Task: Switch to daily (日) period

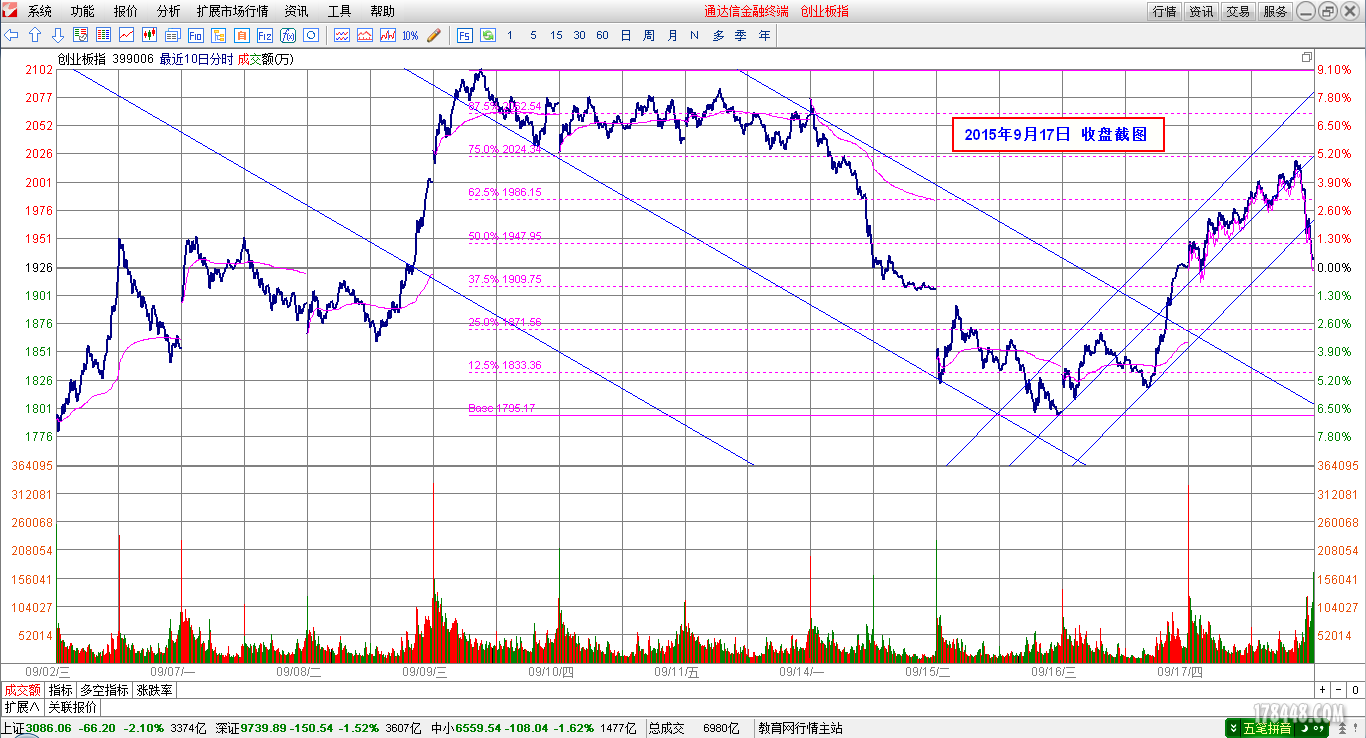Action: point(626,35)
